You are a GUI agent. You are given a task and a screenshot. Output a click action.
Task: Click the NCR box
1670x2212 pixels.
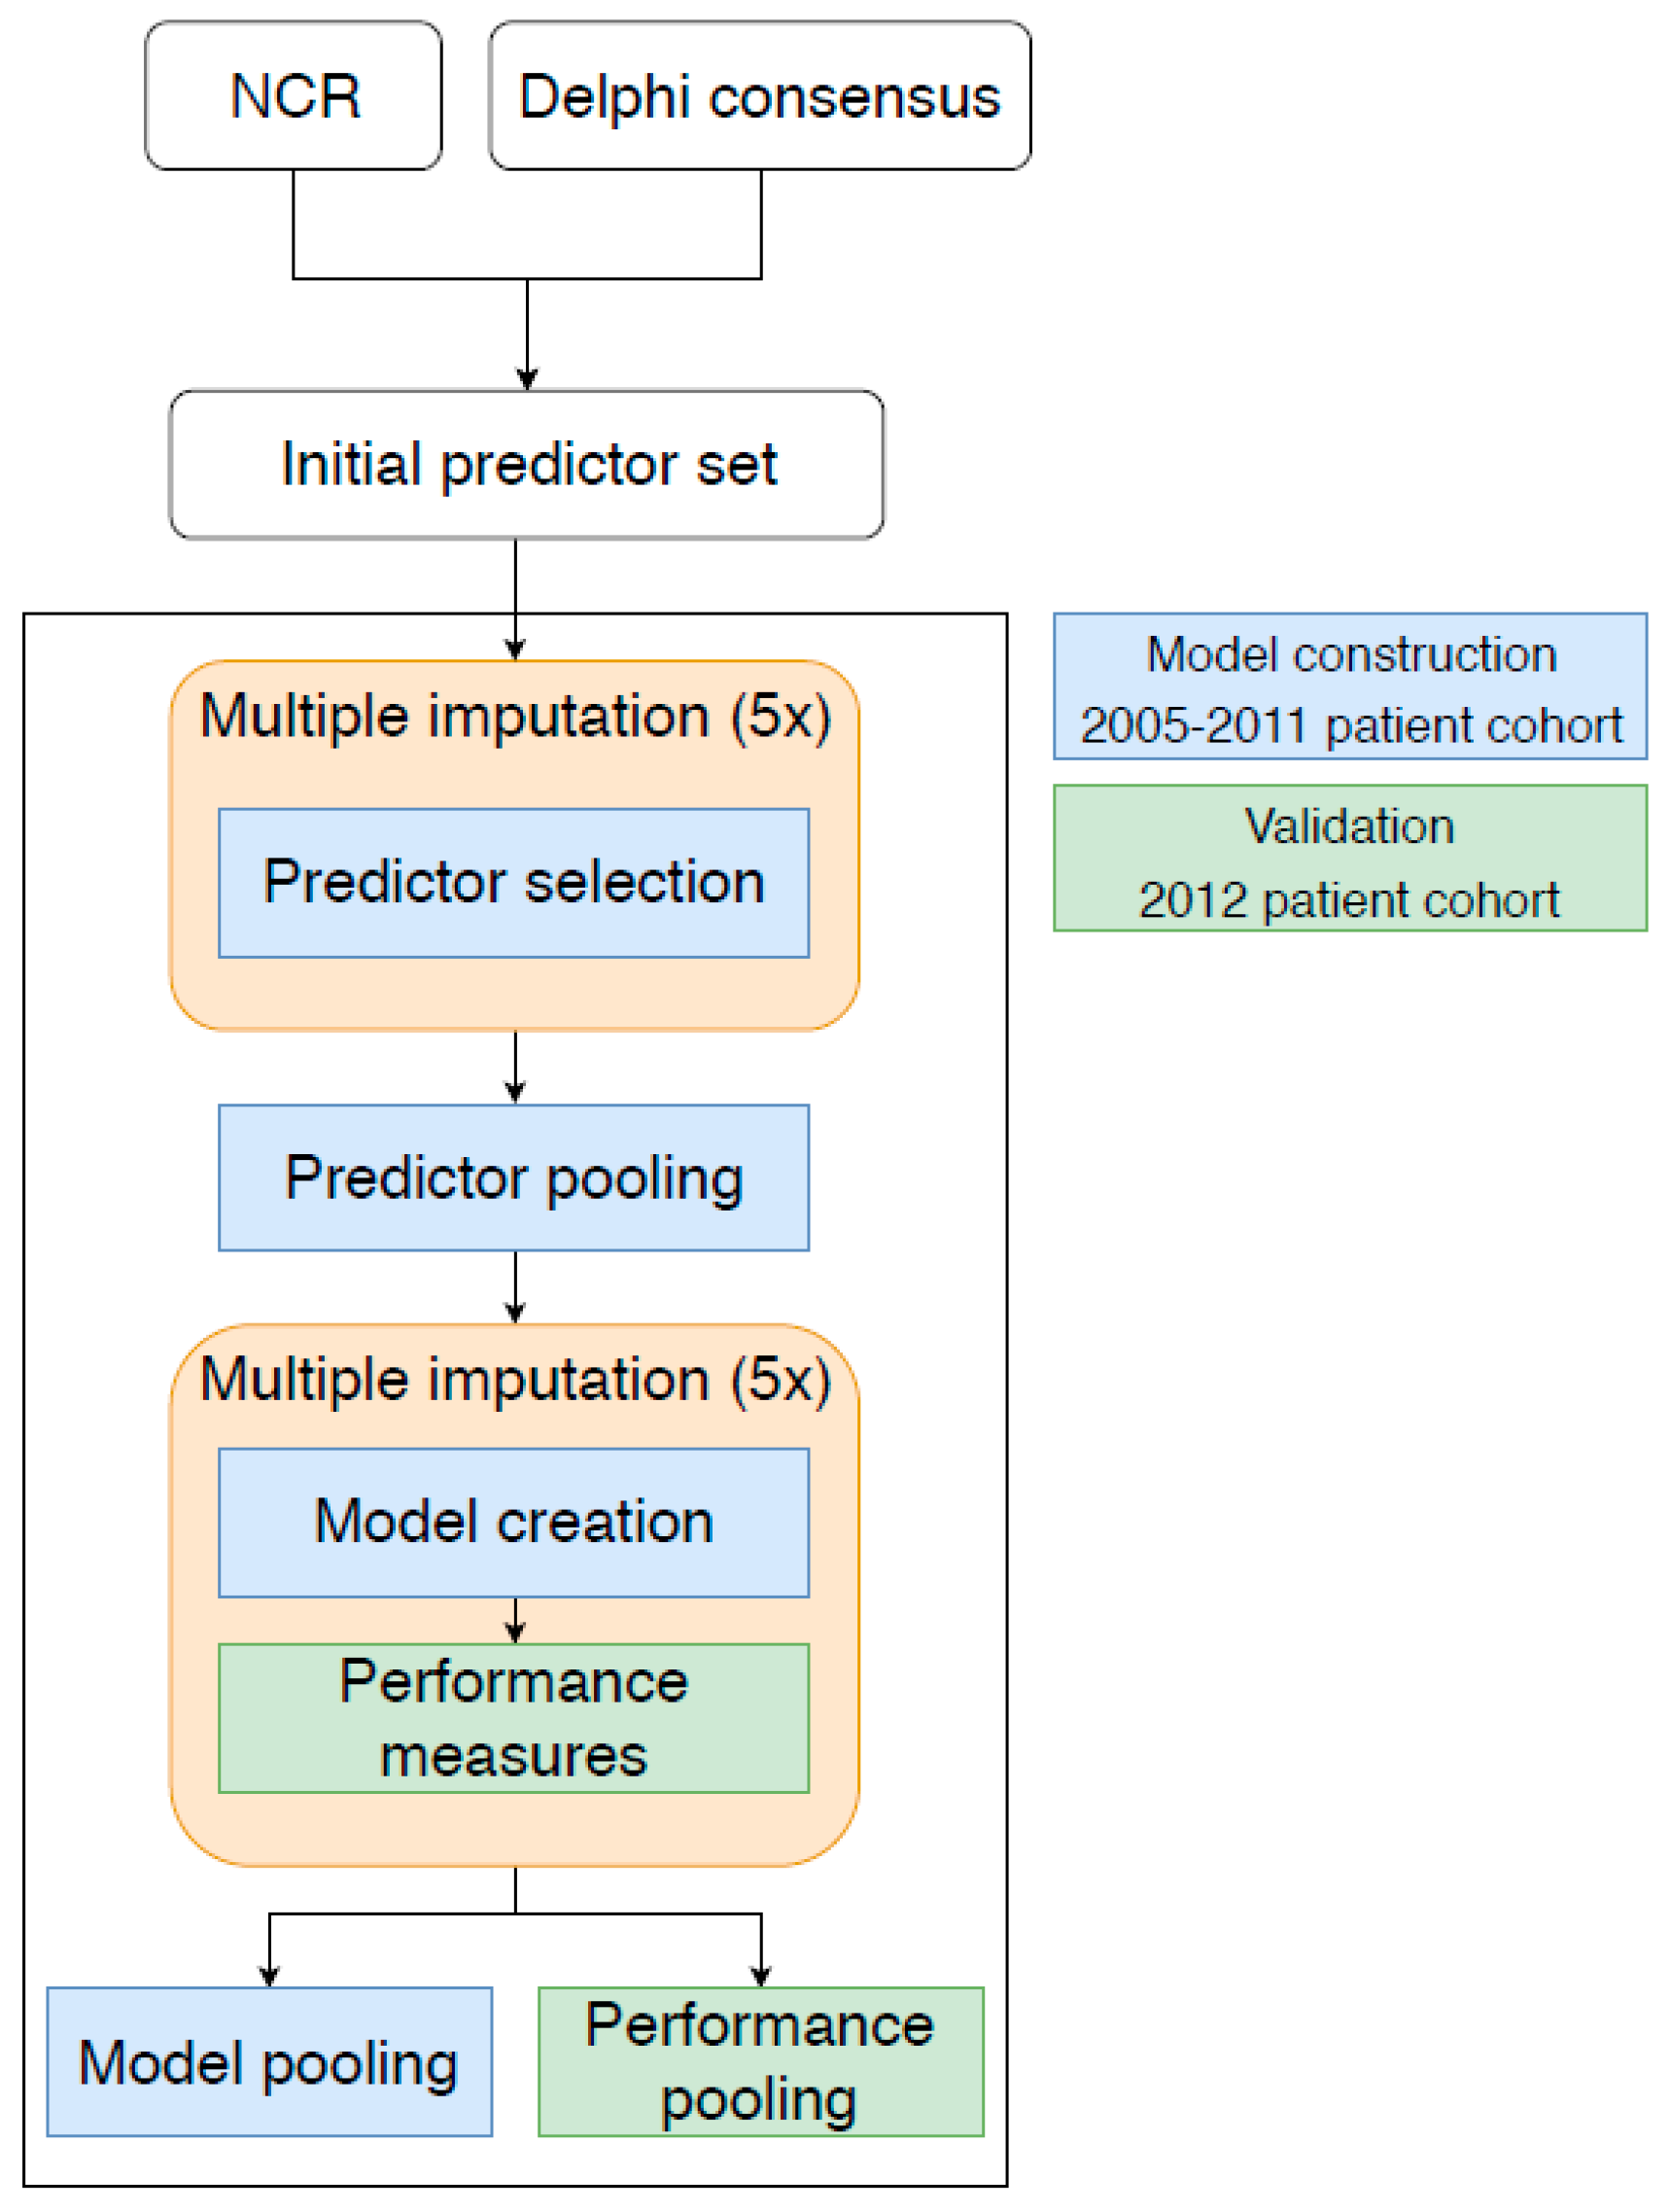pos(293,96)
